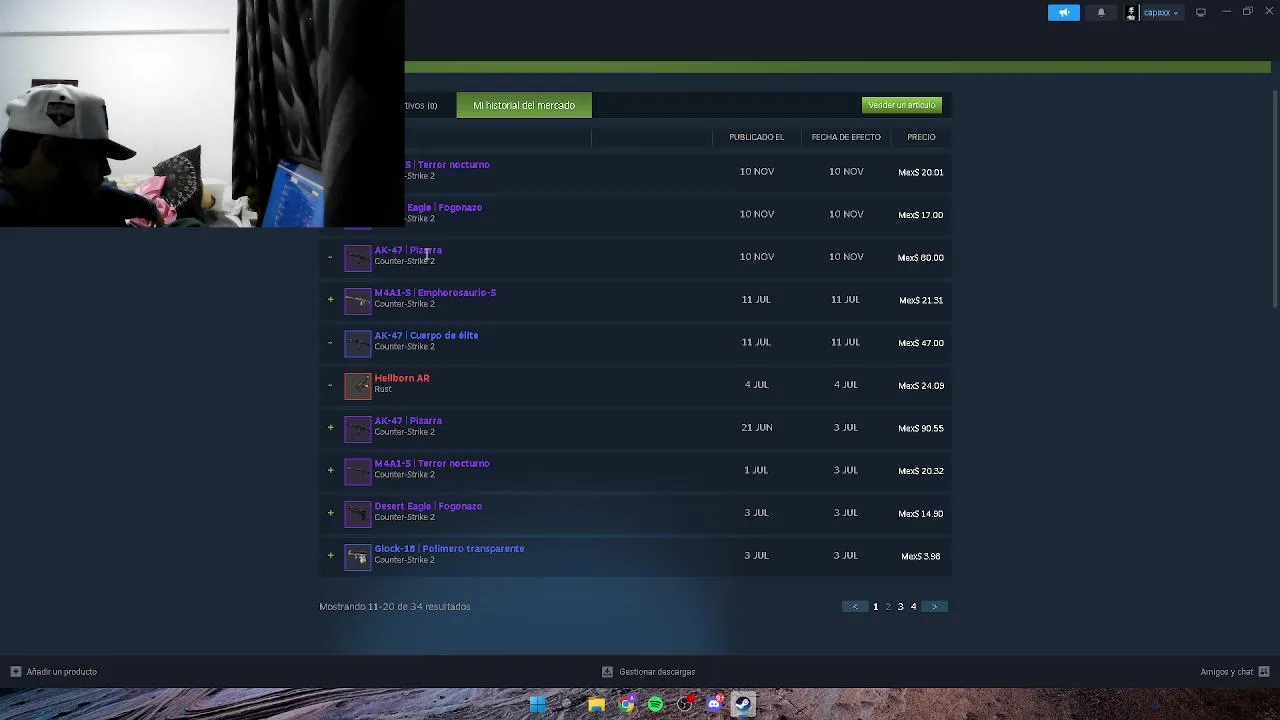
Task: Open Gestionar descargas
Action: (x=657, y=672)
